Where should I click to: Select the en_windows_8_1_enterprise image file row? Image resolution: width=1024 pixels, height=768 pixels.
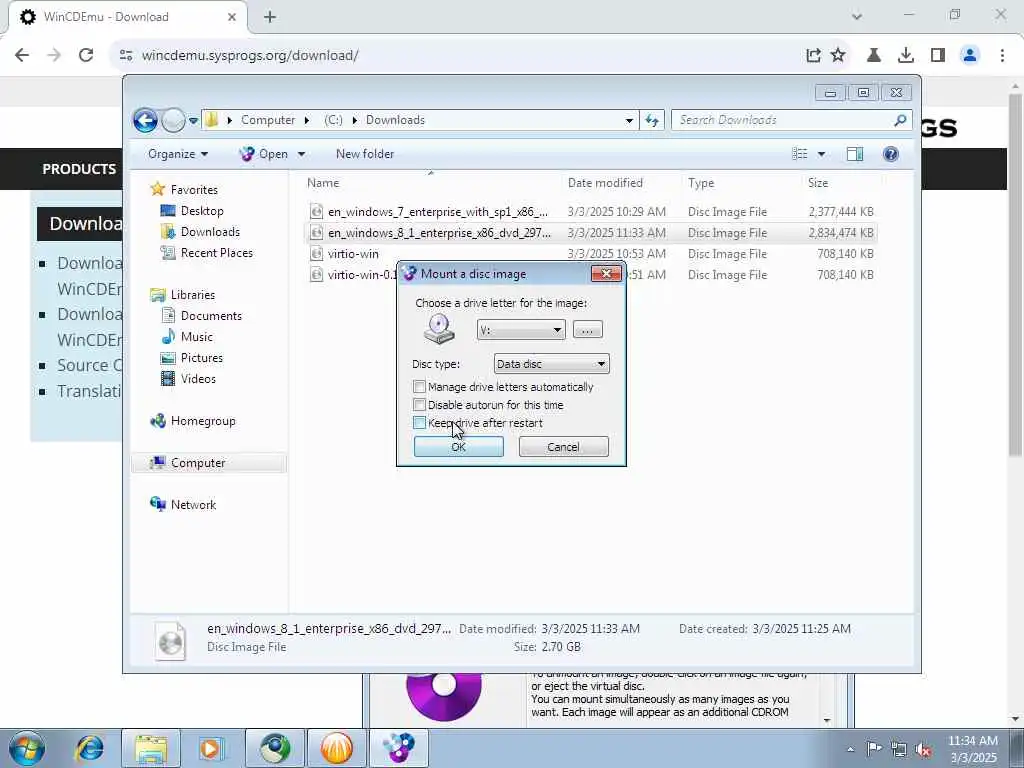tap(591, 232)
